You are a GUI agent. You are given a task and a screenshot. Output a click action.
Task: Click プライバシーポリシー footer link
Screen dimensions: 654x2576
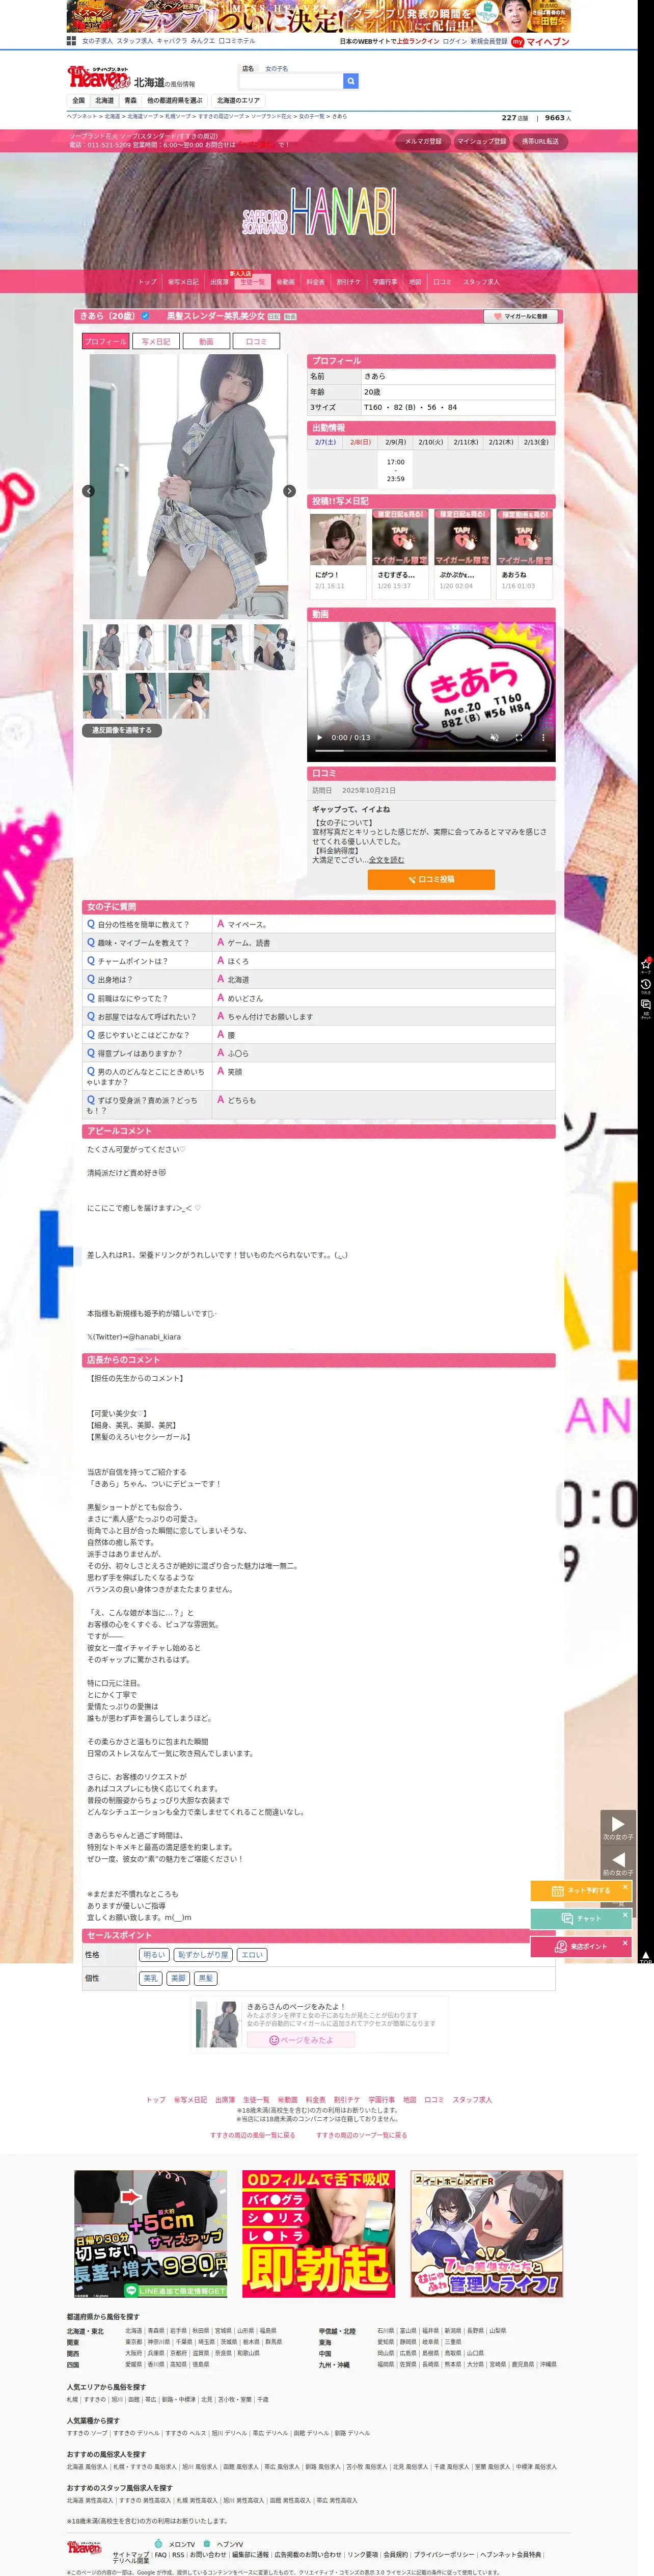click(x=445, y=2554)
